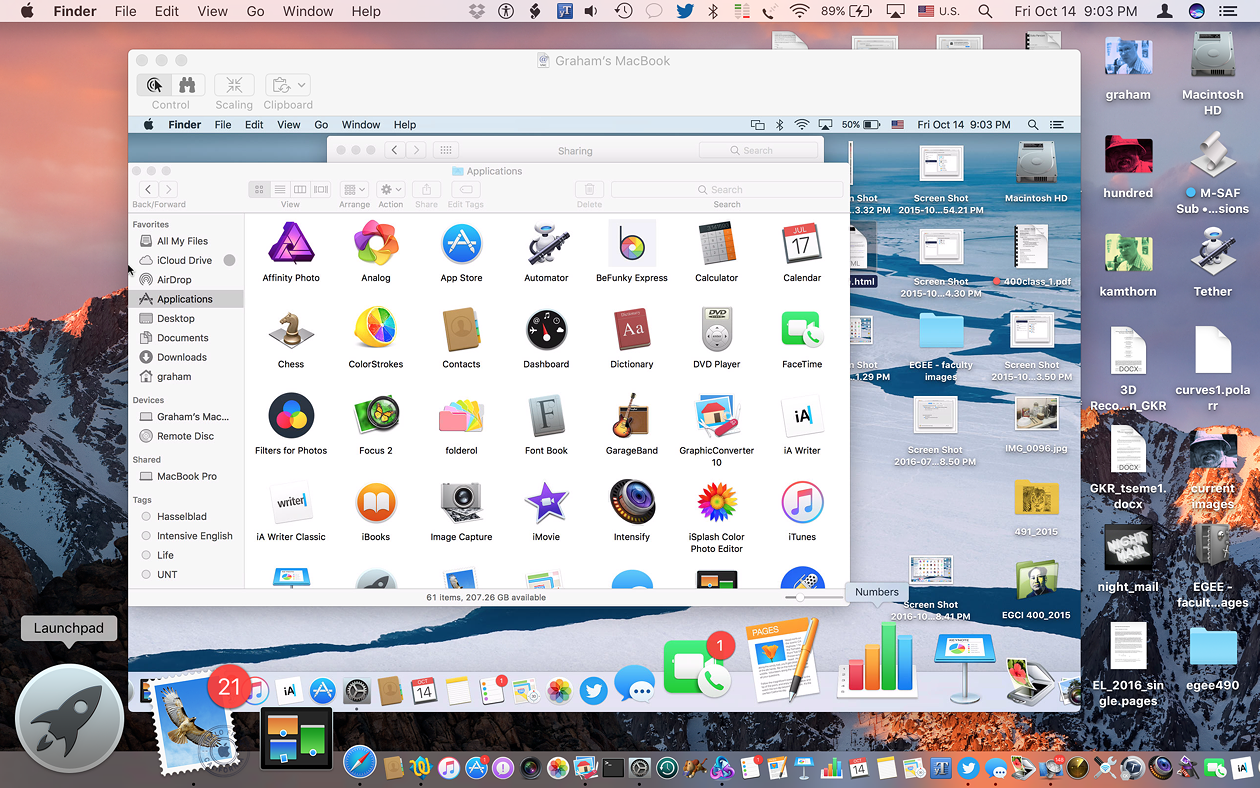Select the iBooks application icon

click(x=376, y=502)
